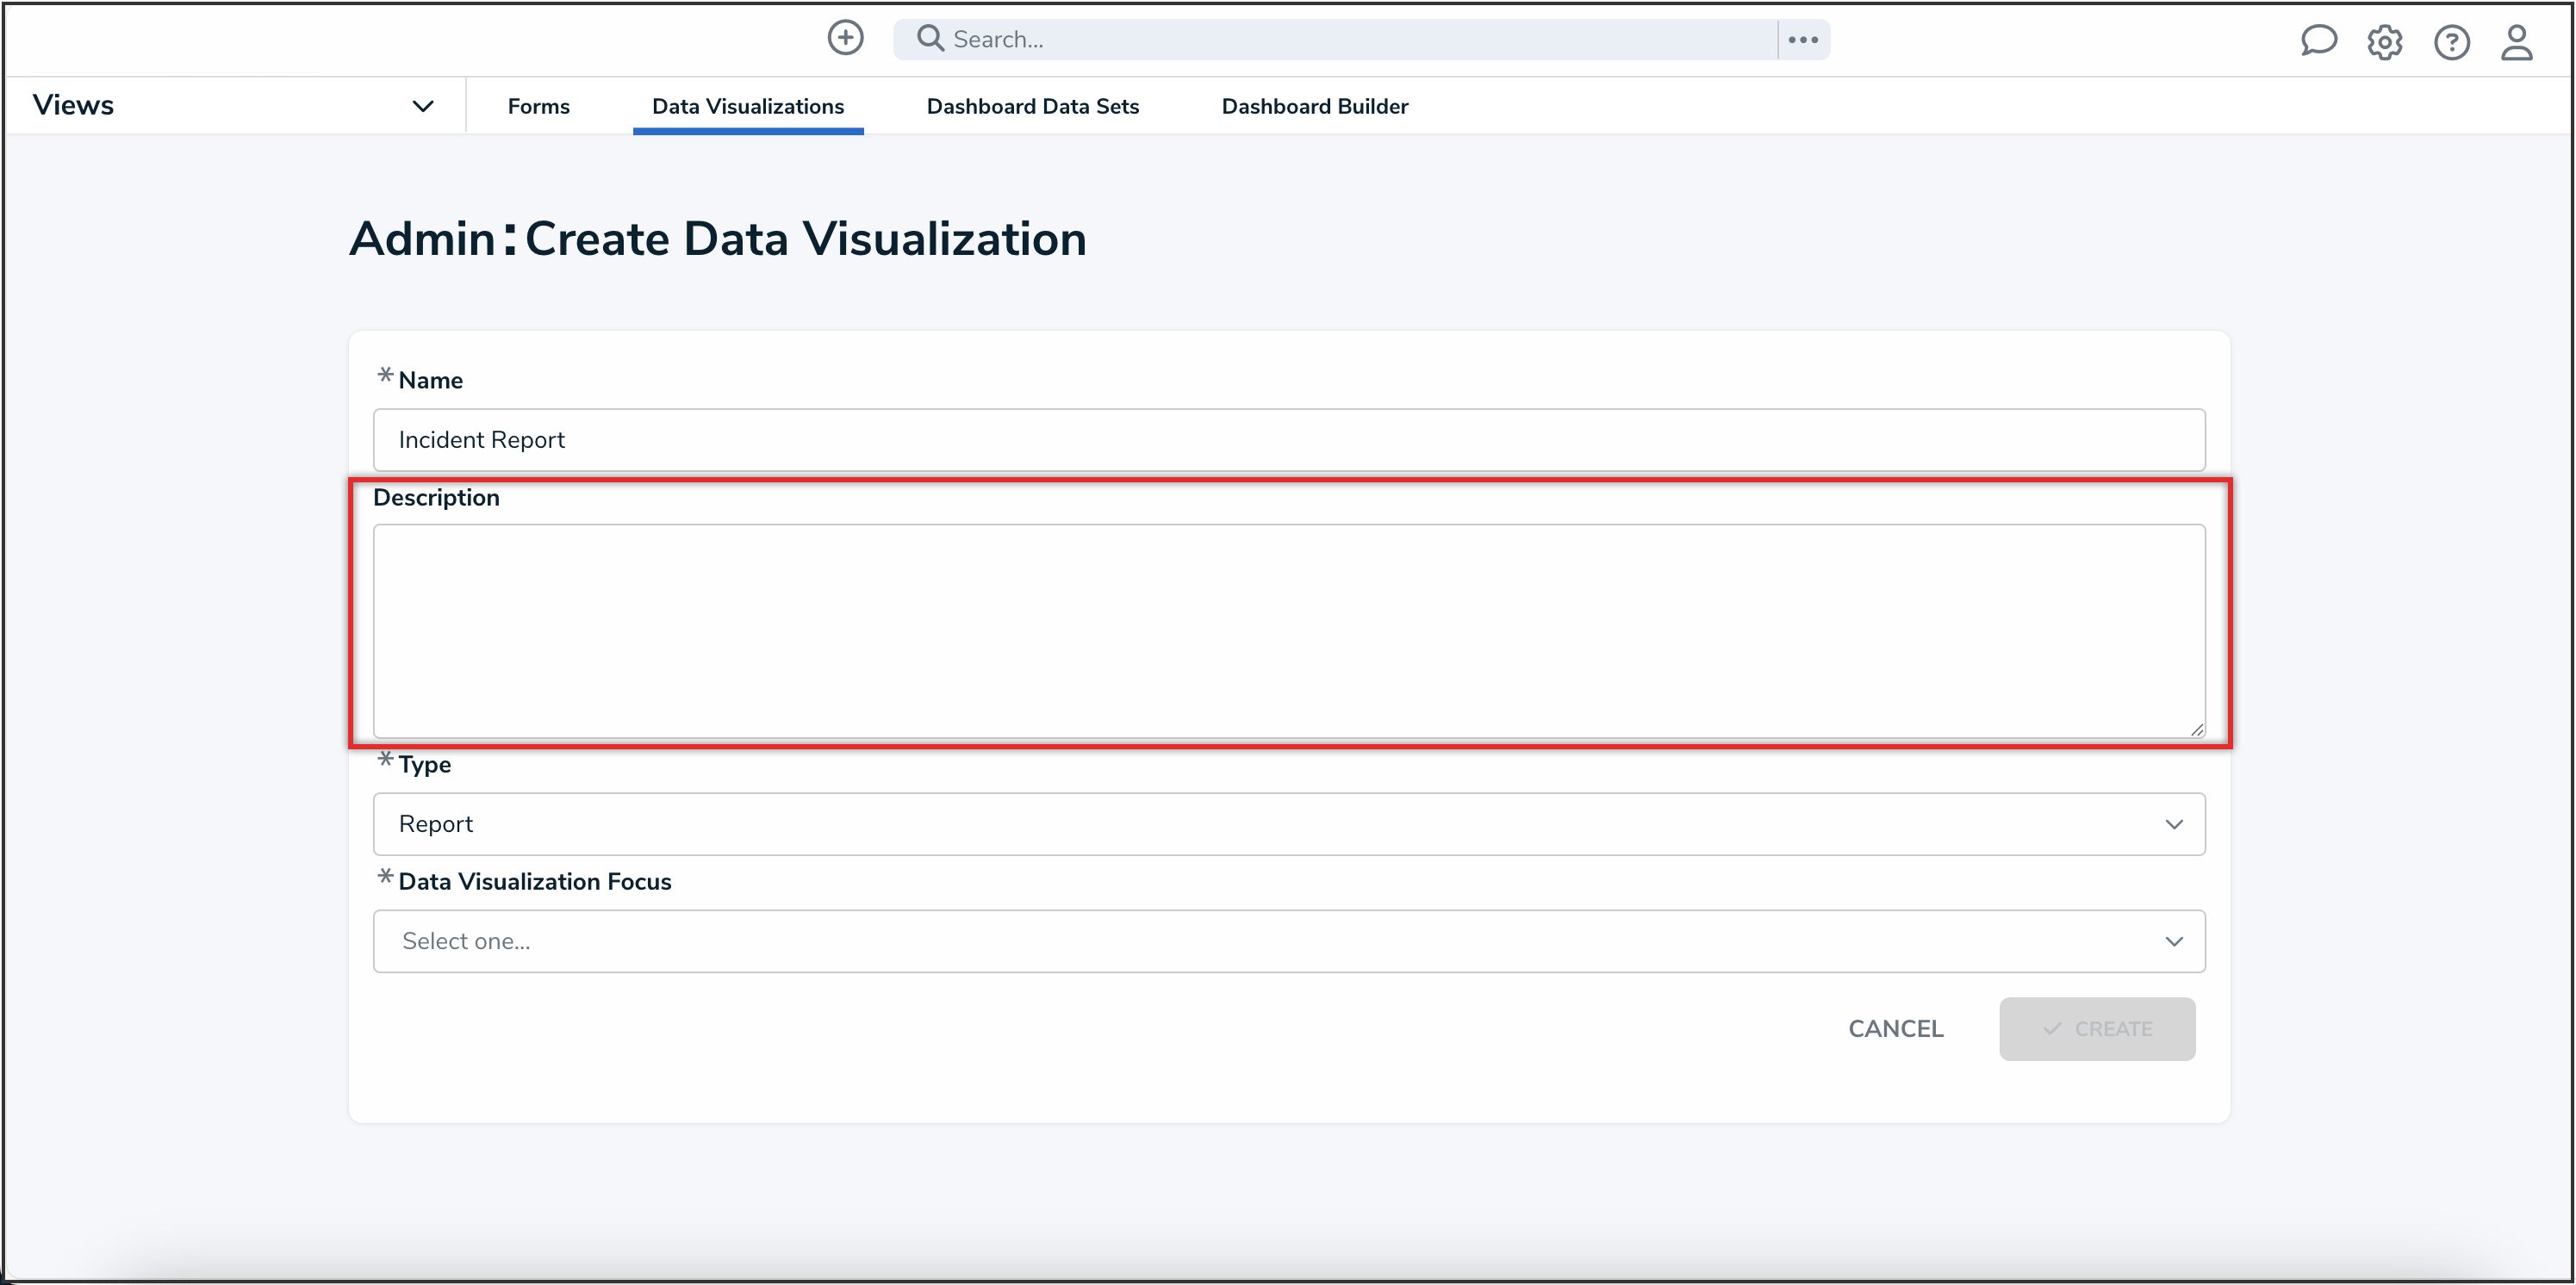
Task: Click the question mark help icon
Action: tap(2451, 42)
